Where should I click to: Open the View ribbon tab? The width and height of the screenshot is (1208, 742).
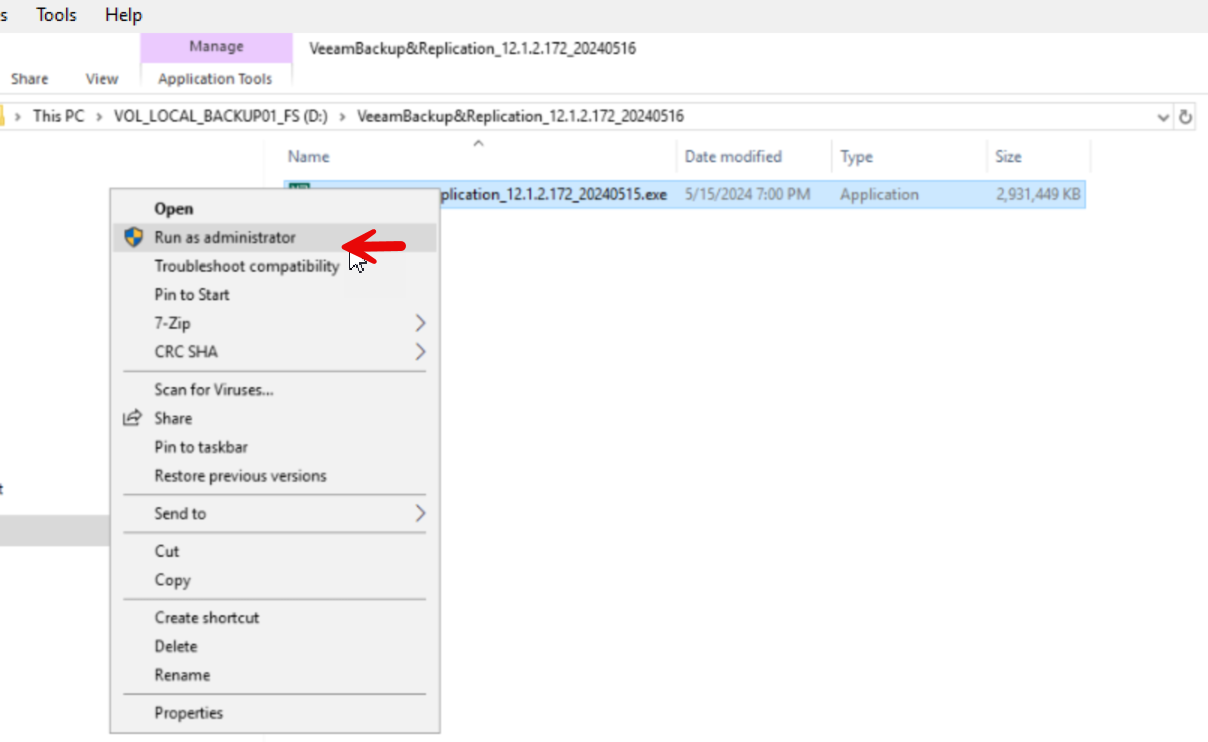coord(102,79)
